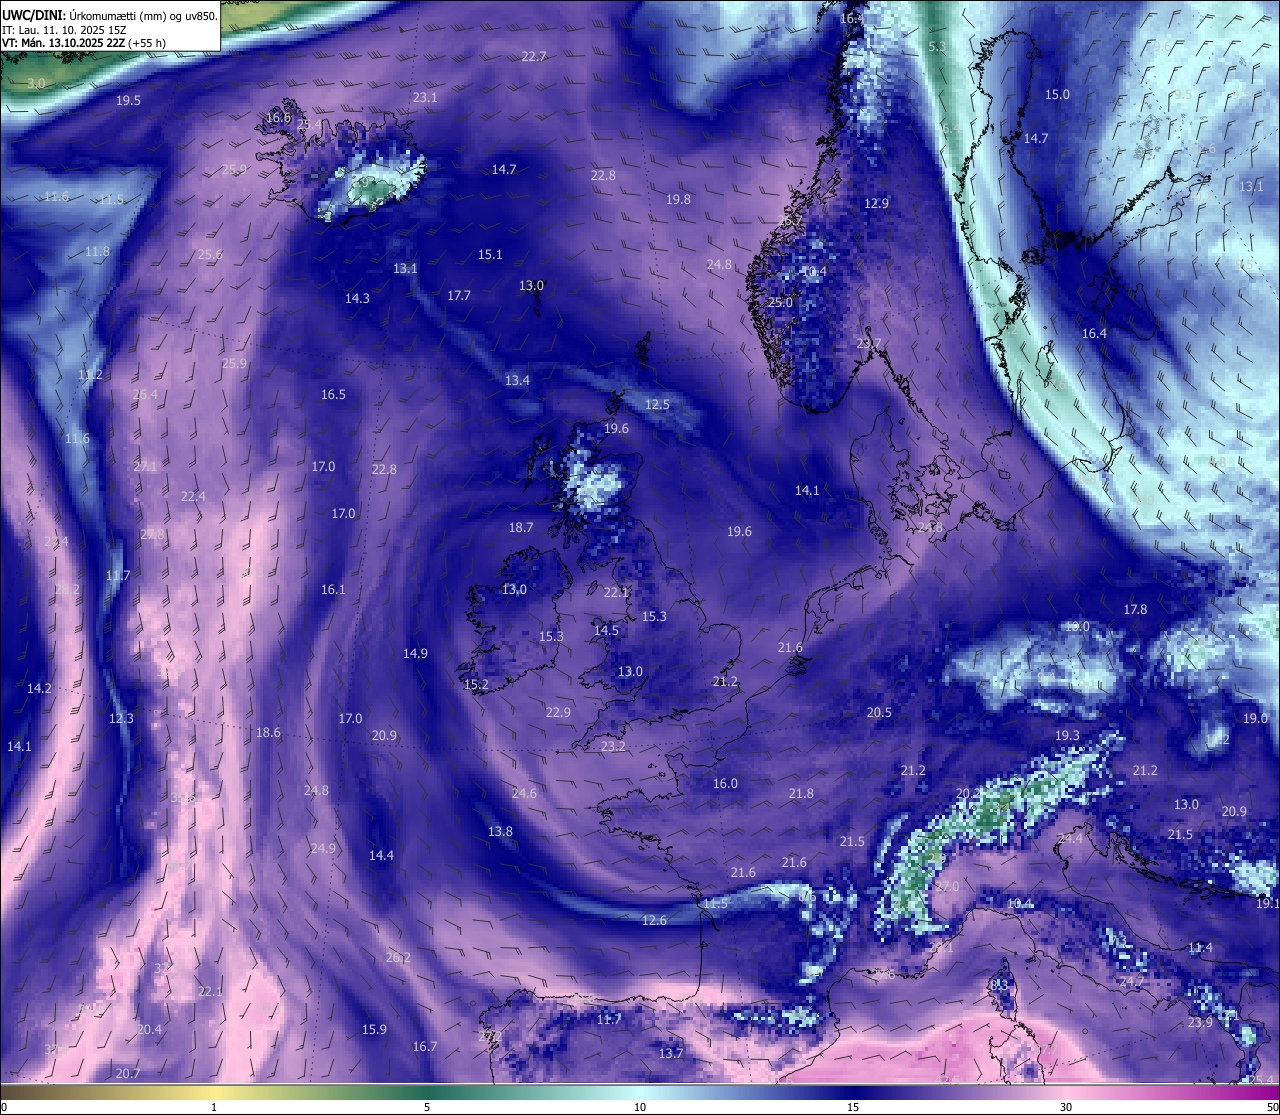
Task: Click the 18.7 value west of Scotland
Action: pyautogui.click(x=521, y=528)
